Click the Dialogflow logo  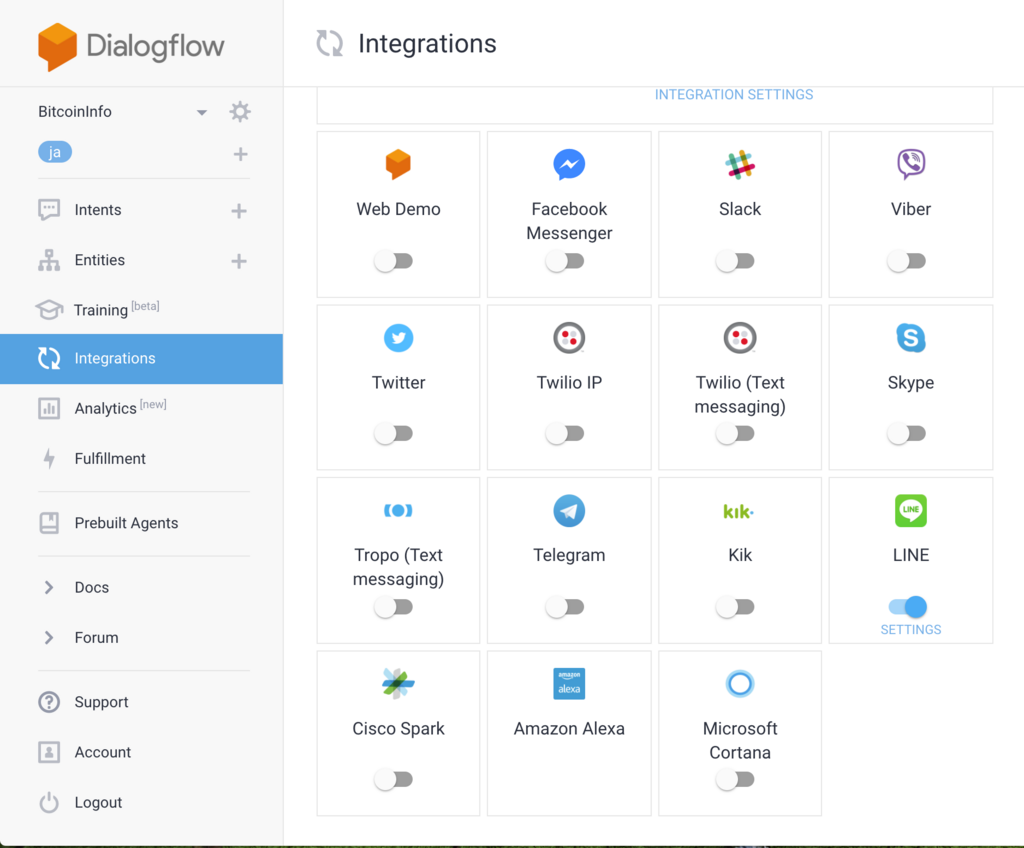tap(131, 46)
